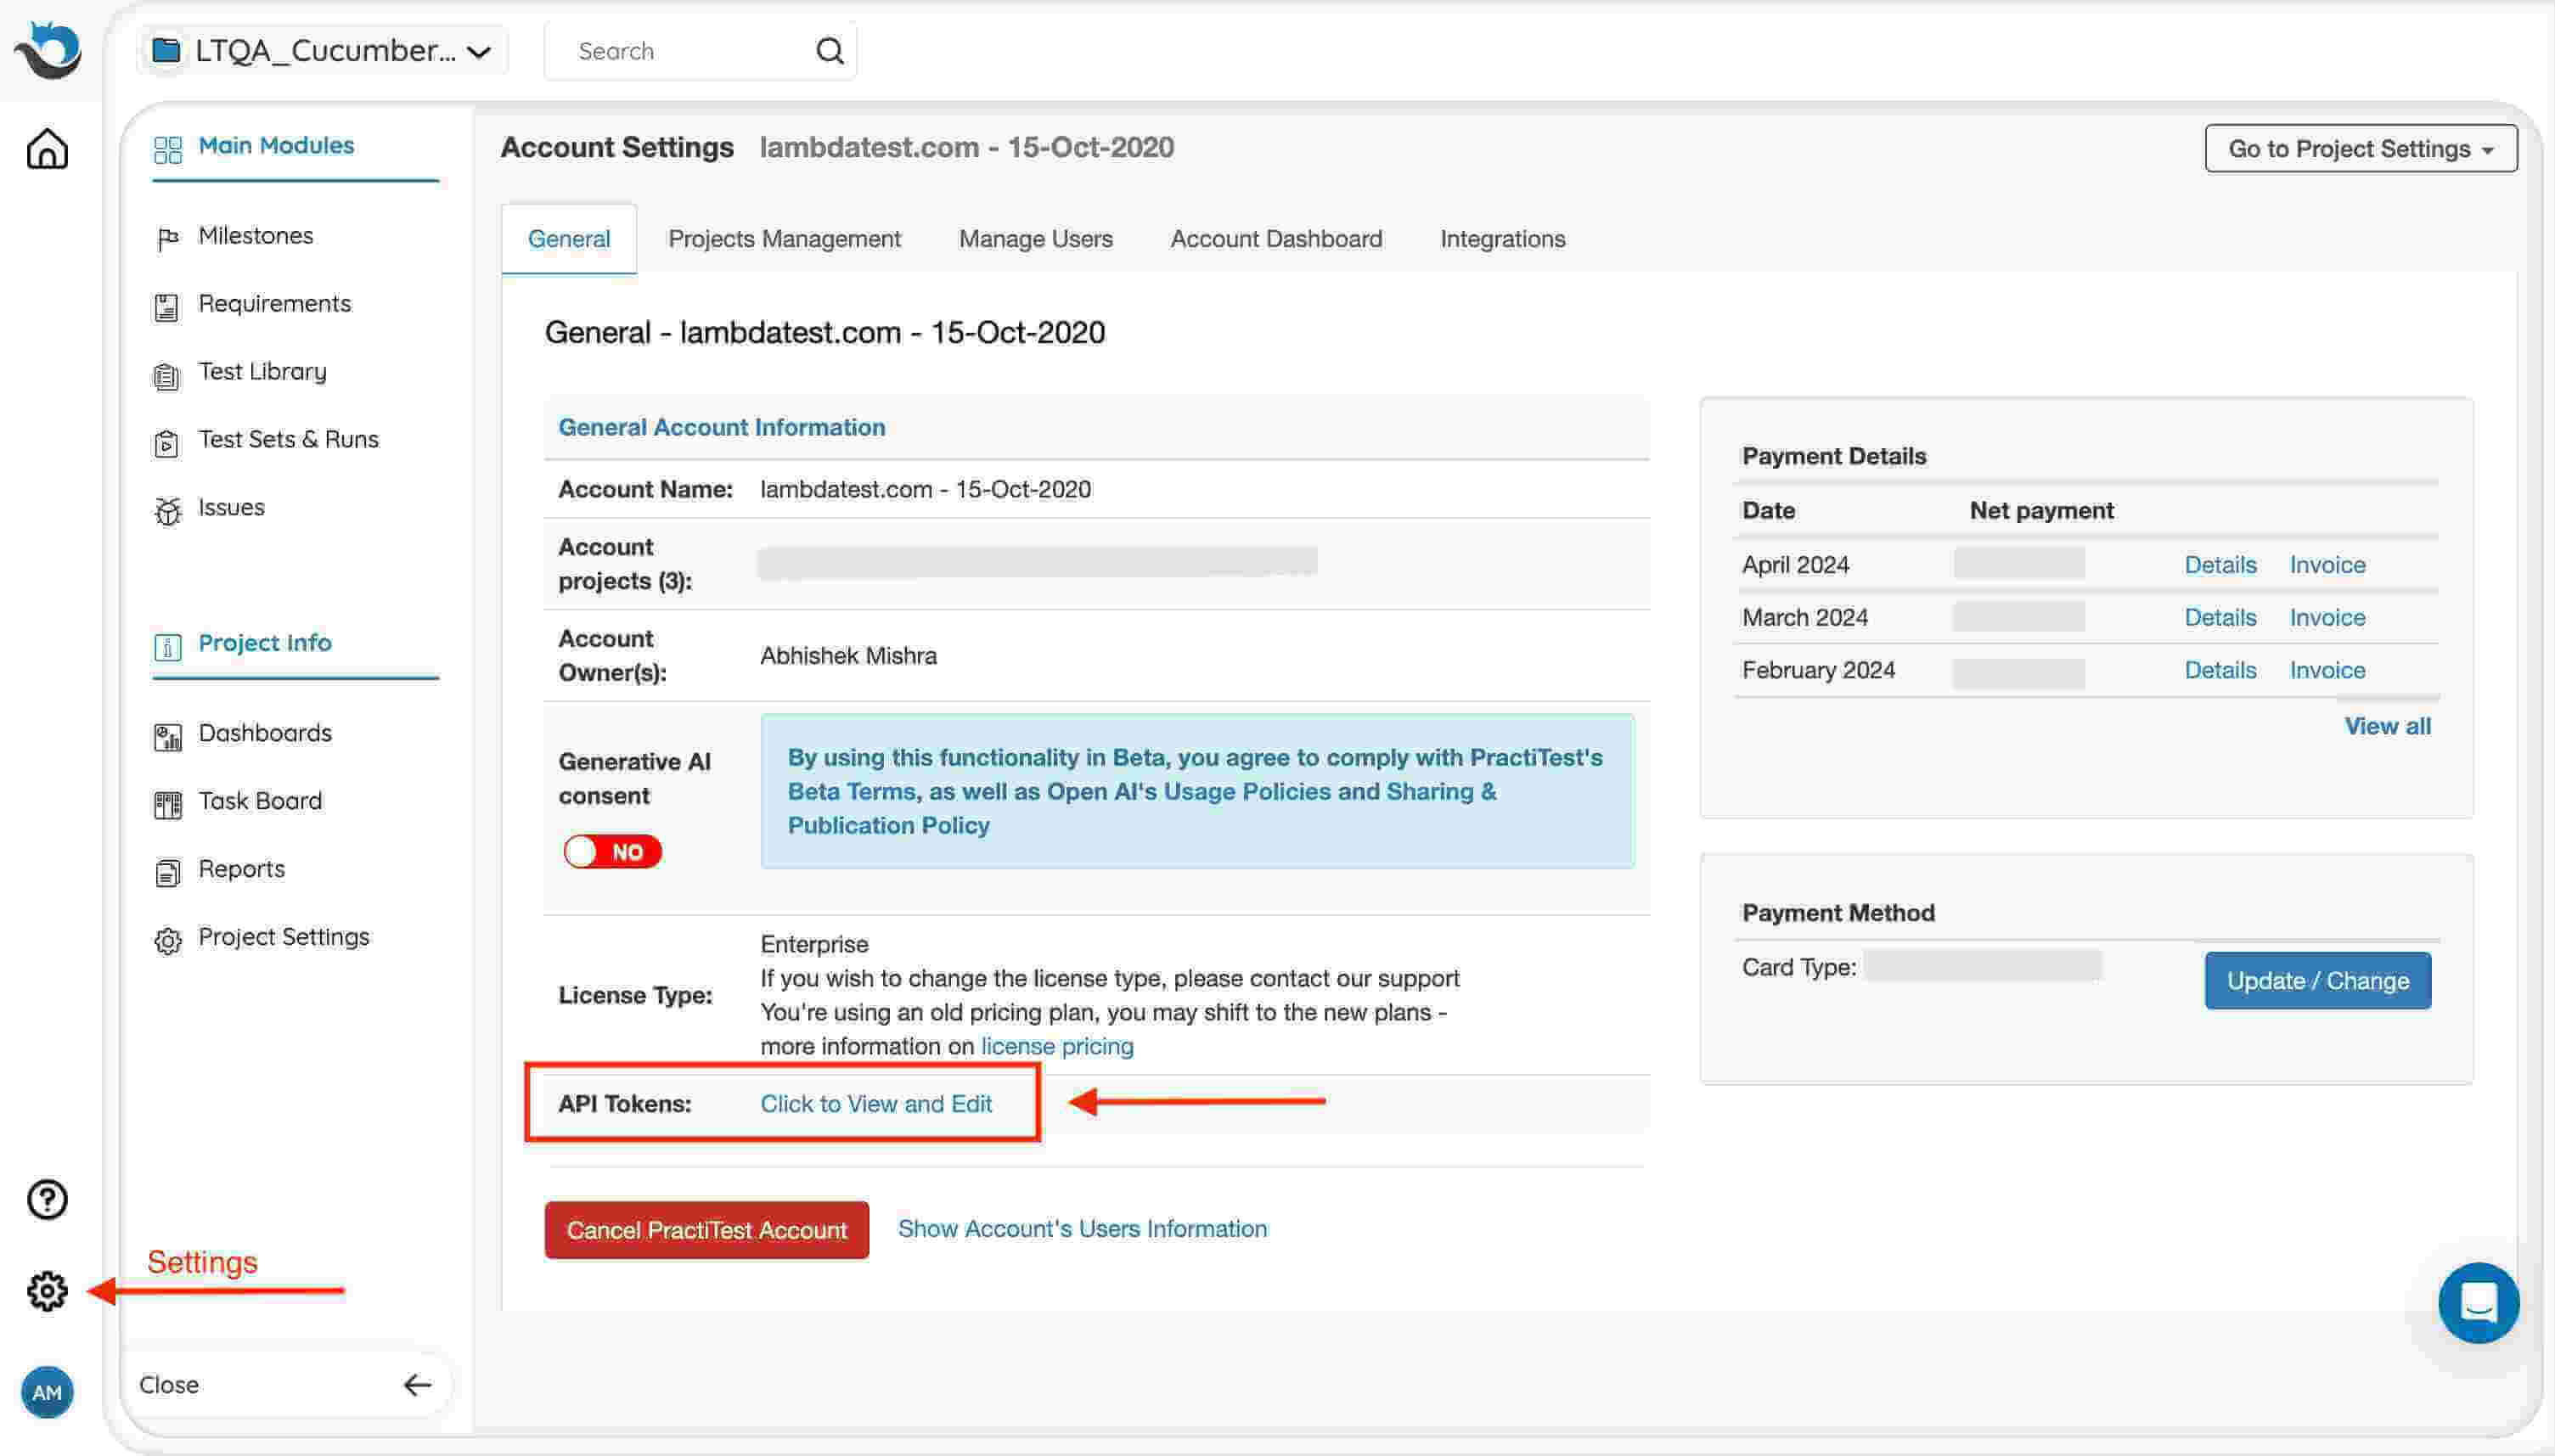Expand the LTQA_Cucumber project dropdown

click(x=481, y=51)
